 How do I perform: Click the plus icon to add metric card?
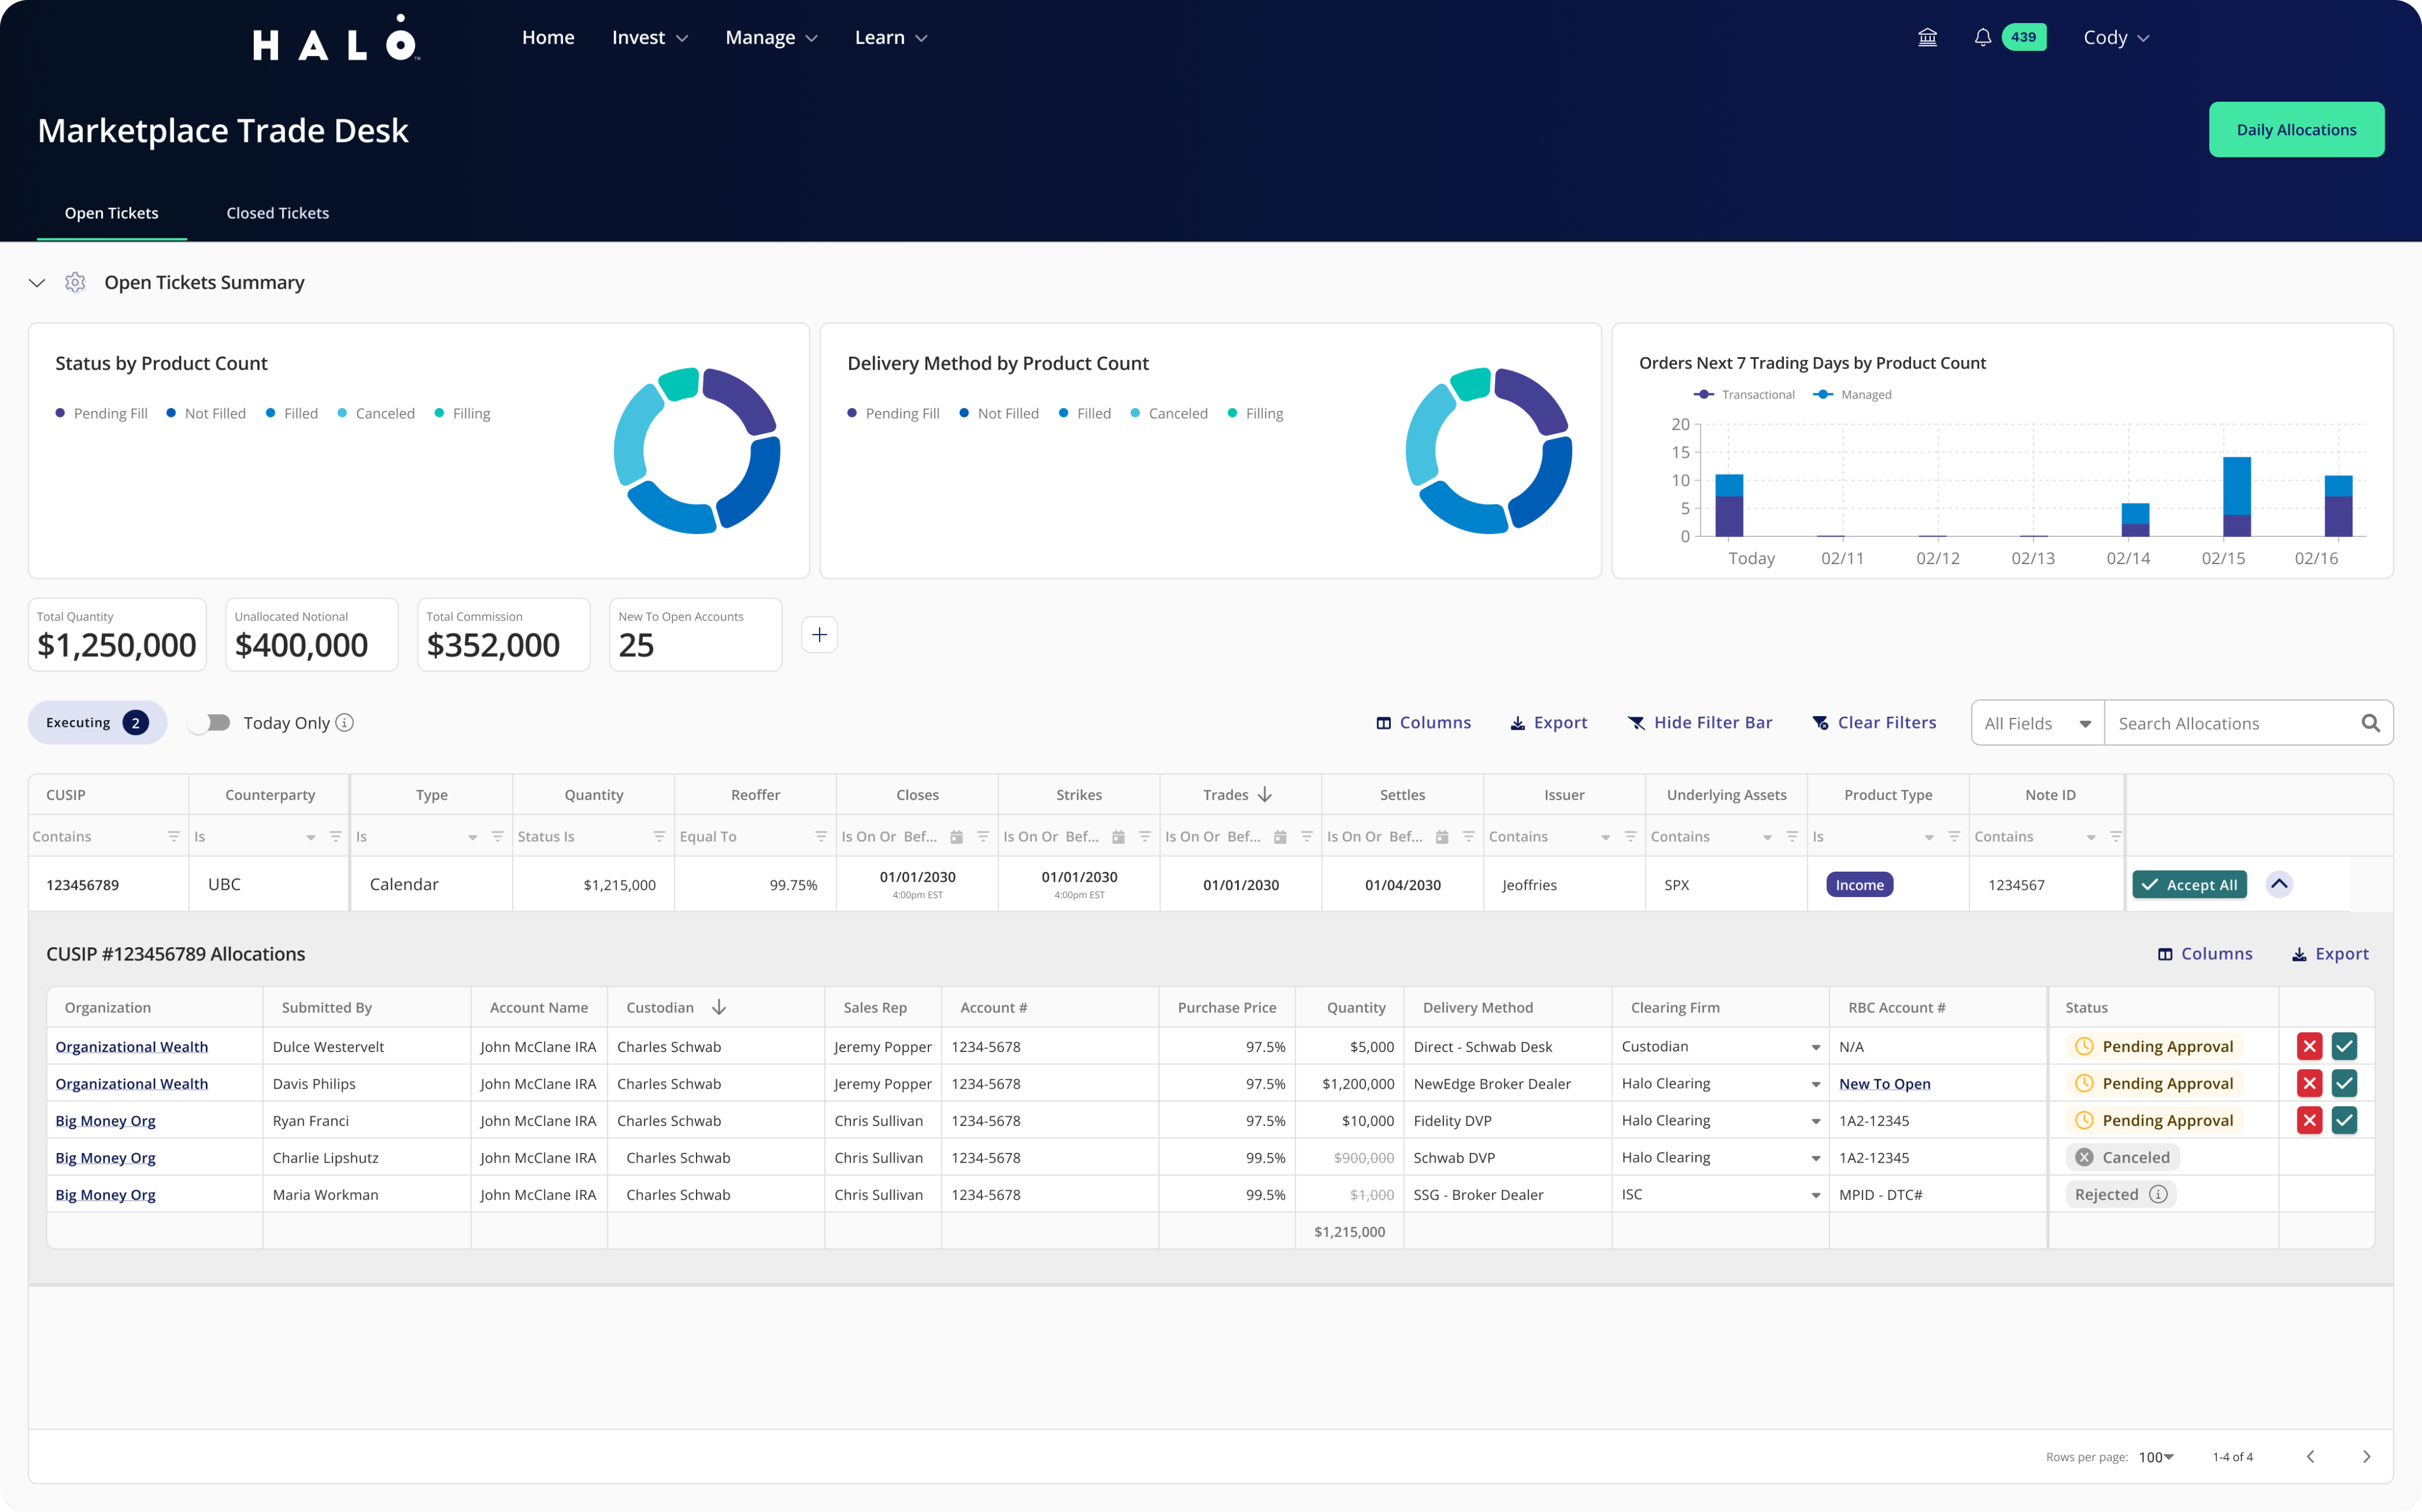[819, 635]
